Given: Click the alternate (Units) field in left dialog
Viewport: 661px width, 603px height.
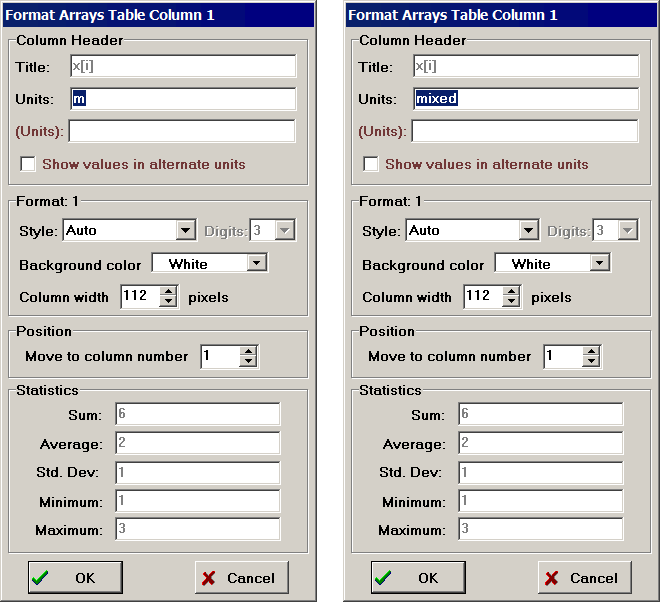Looking at the screenshot, I should point(182,131).
